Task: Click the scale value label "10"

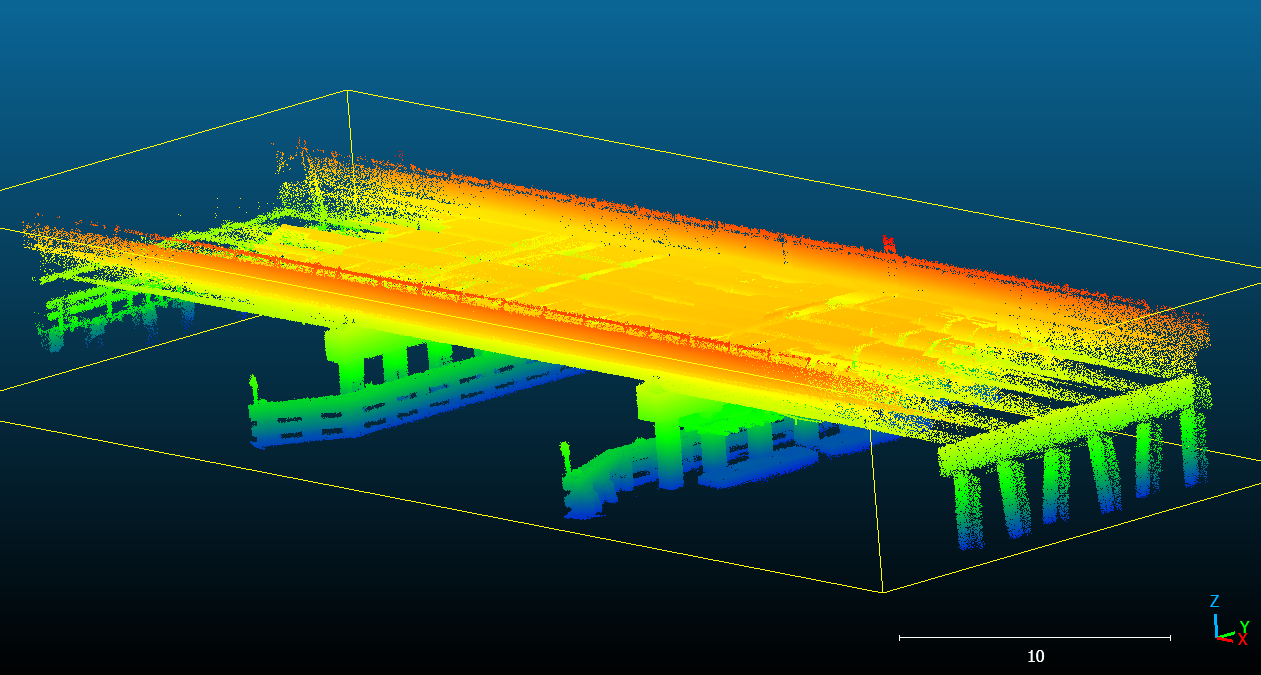Action: point(1035,657)
